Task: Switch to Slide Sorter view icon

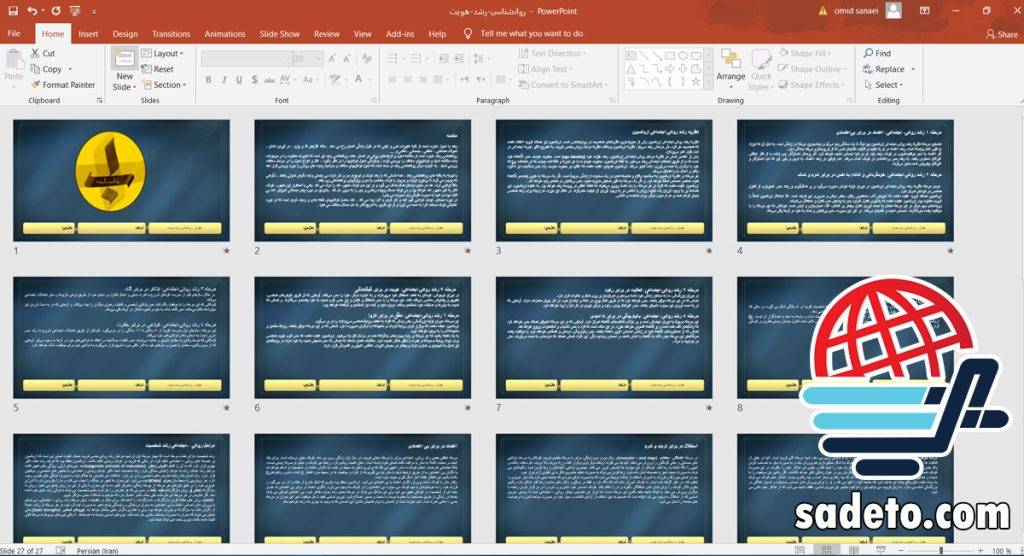Action: coord(826,550)
